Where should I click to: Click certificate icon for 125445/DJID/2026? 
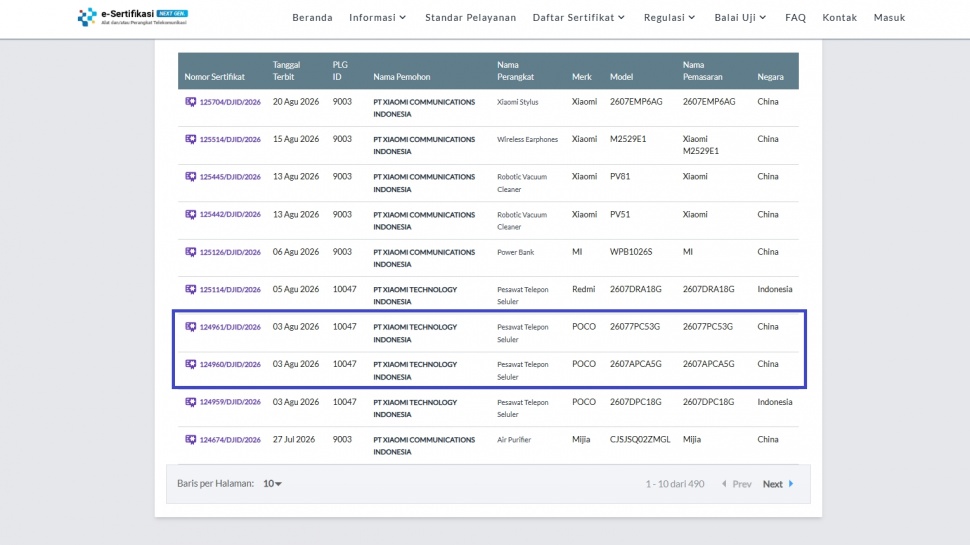pyautogui.click(x=191, y=177)
